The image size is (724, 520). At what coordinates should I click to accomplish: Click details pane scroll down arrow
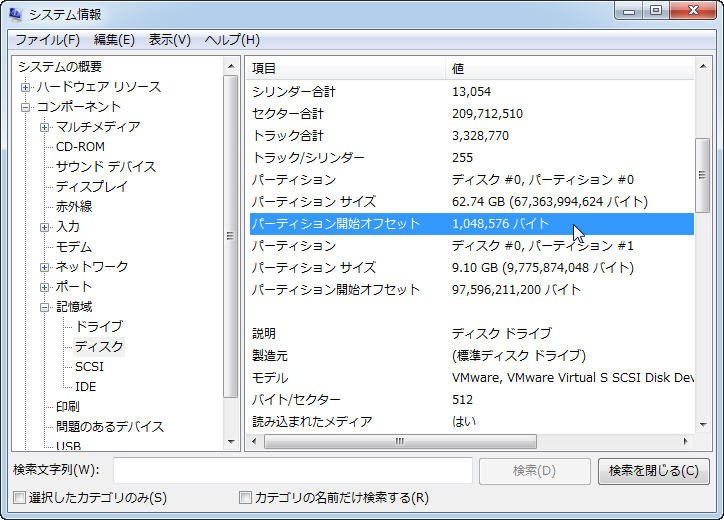[x=703, y=424]
